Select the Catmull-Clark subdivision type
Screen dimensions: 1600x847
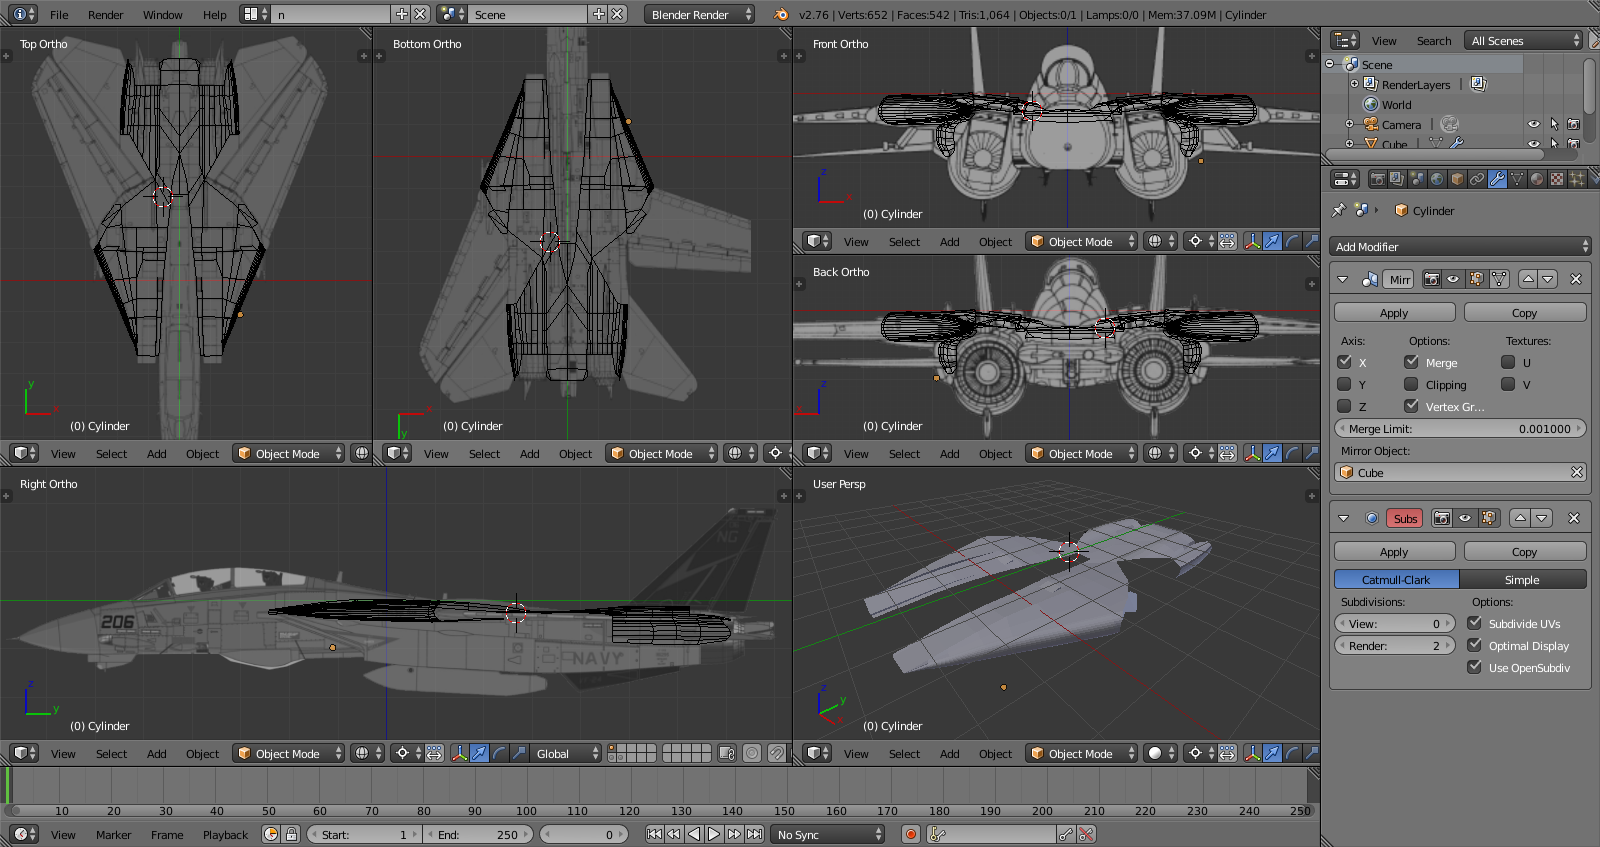pyautogui.click(x=1396, y=579)
